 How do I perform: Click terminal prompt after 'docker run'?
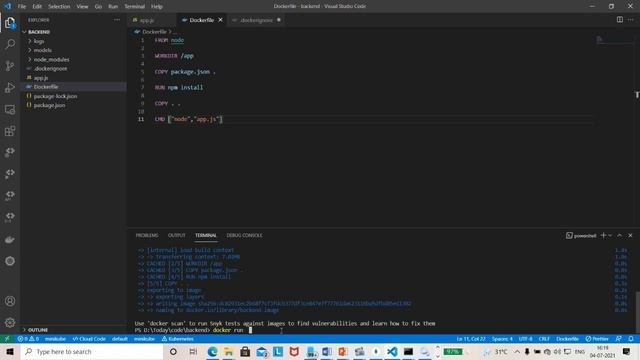click(251, 330)
